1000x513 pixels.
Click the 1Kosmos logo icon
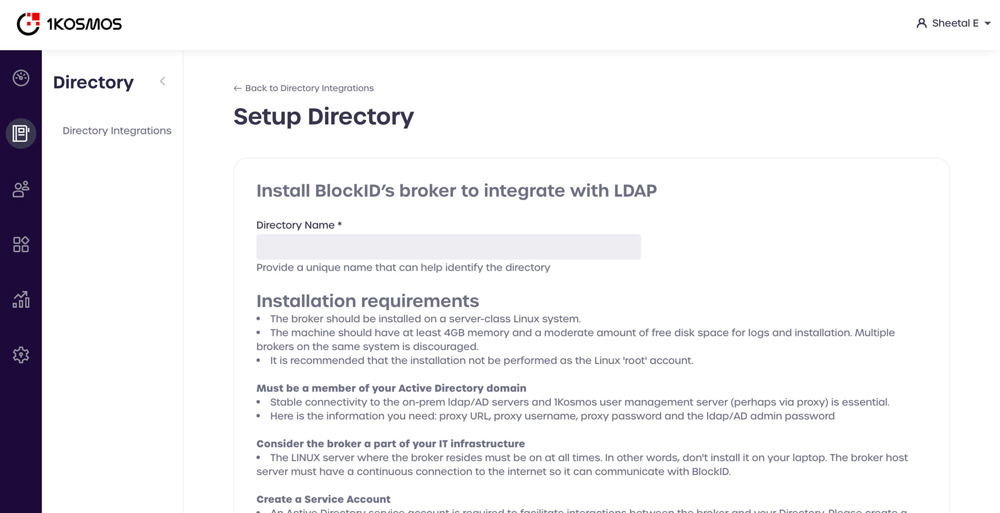(28, 24)
